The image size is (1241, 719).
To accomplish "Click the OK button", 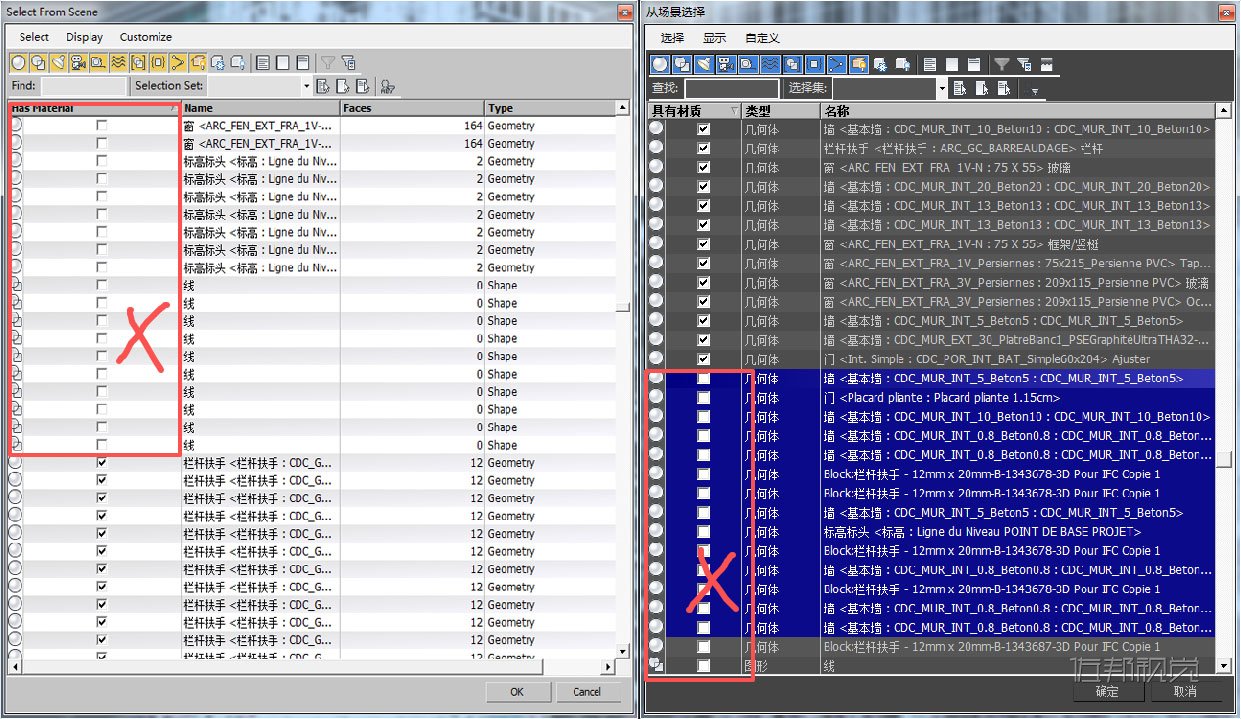I will tap(517, 691).
